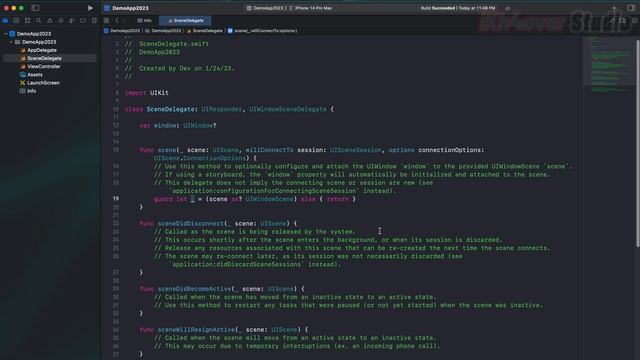Open the Breakpoint navigator icon

83,20
